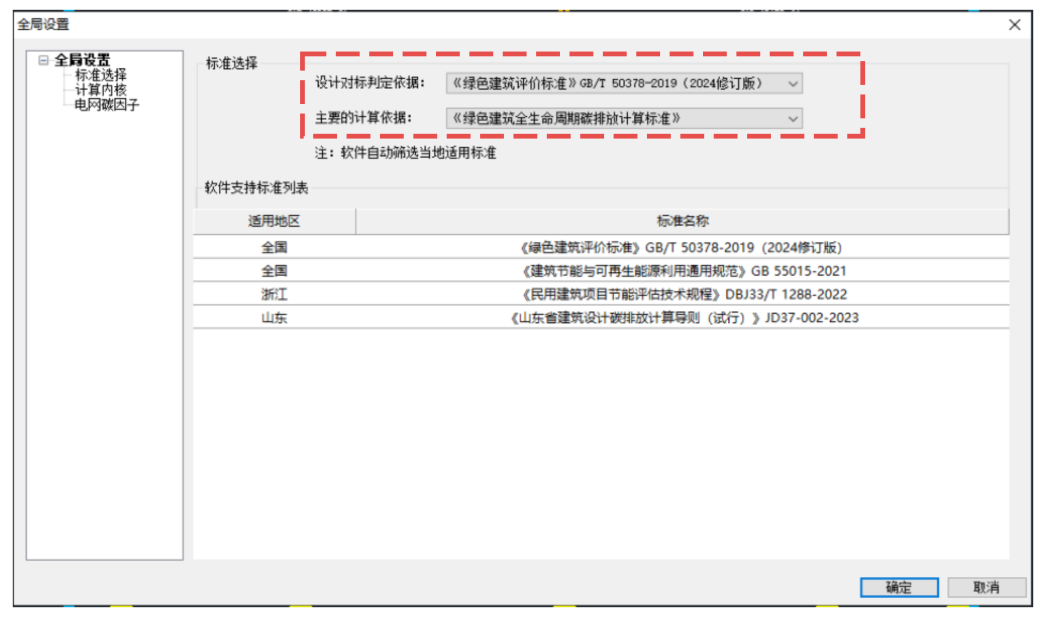The width and height of the screenshot is (1045, 624).
Task: Select 计算内核 in the settings tree
Action: coord(100,90)
